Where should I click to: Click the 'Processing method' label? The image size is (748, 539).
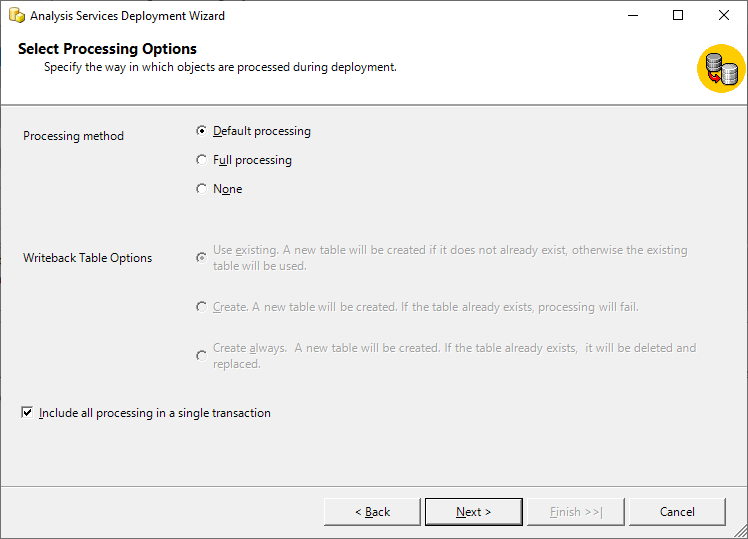[x=73, y=136]
